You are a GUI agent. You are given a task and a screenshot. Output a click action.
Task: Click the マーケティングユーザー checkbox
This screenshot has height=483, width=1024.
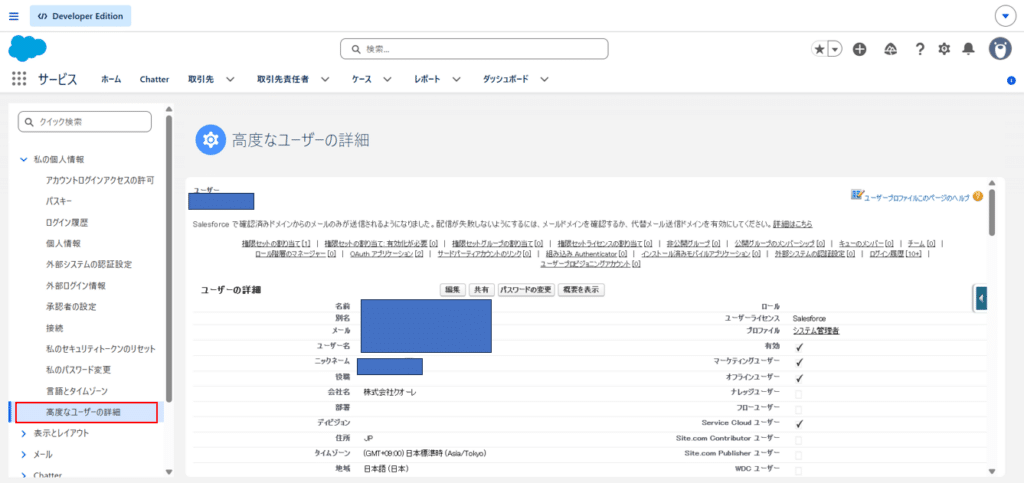[799, 362]
